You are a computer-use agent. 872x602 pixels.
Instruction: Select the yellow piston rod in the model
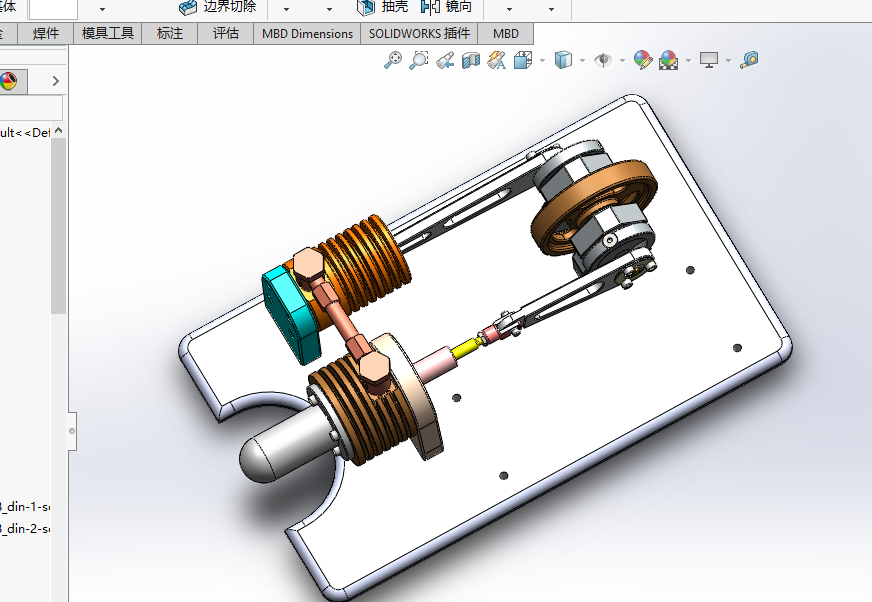[x=464, y=348]
